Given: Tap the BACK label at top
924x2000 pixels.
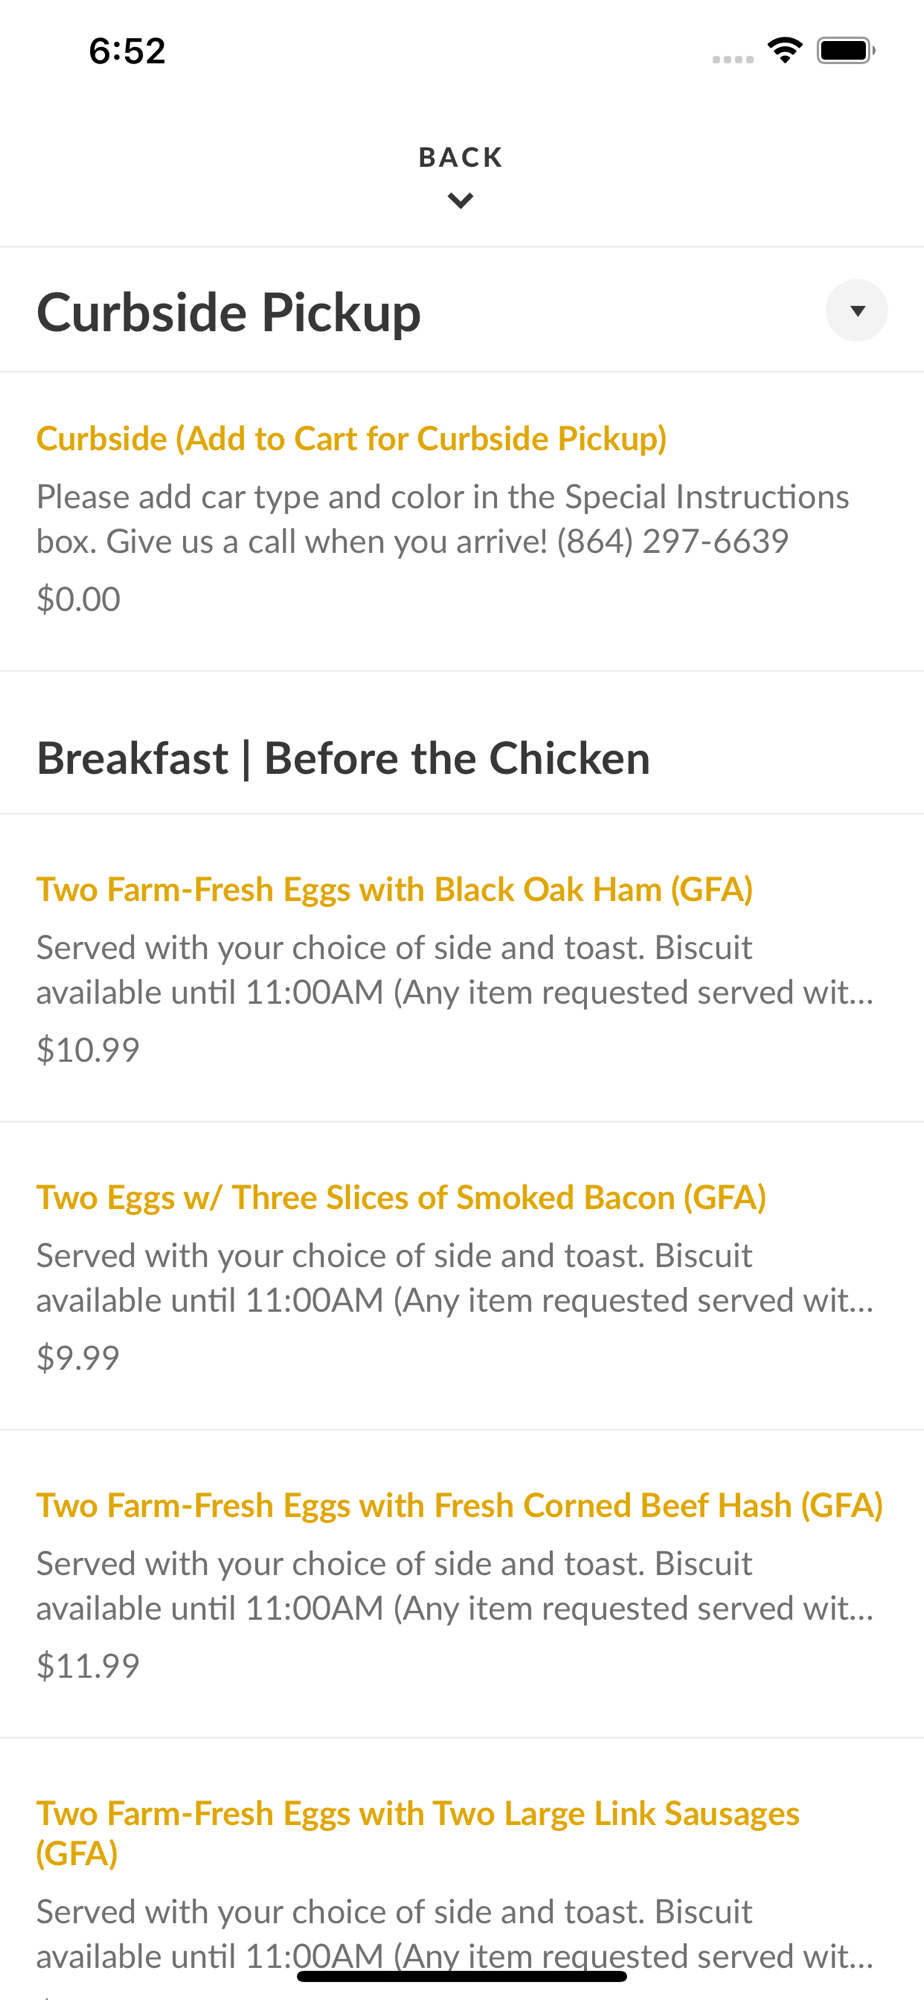Looking at the screenshot, I should tap(460, 157).
